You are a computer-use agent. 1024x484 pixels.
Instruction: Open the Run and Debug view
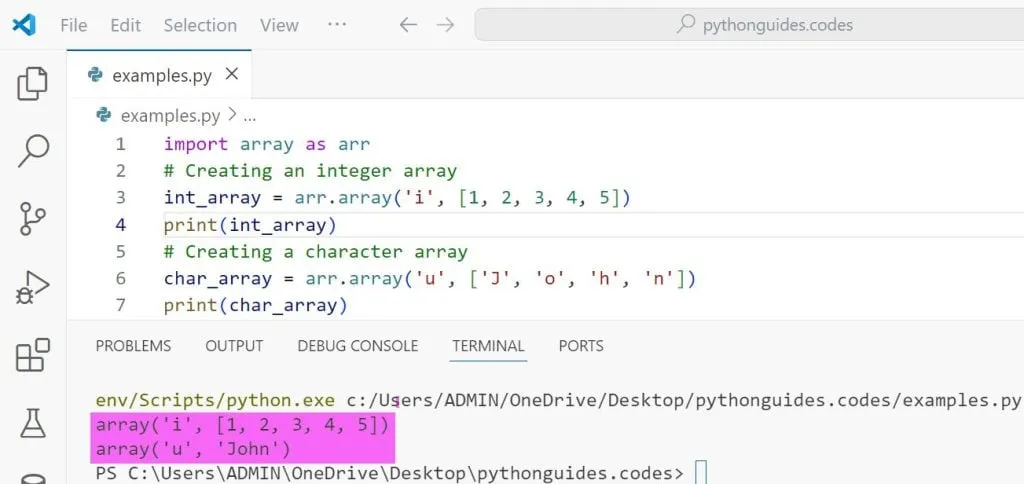(x=33, y=287)
